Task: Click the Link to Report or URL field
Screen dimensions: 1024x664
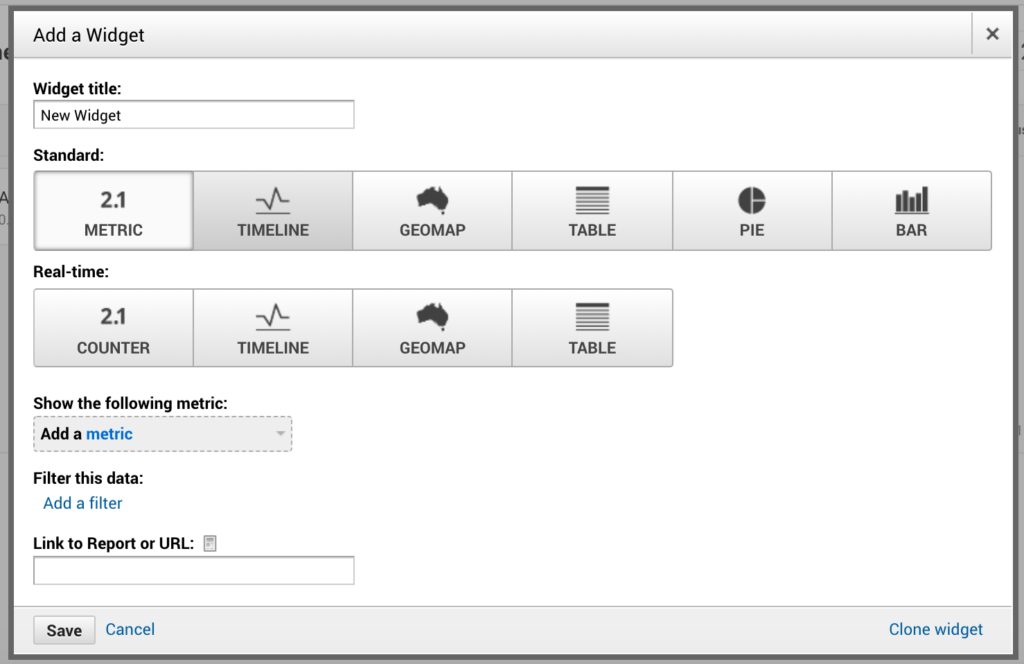Action: click(x=194, y=571)
